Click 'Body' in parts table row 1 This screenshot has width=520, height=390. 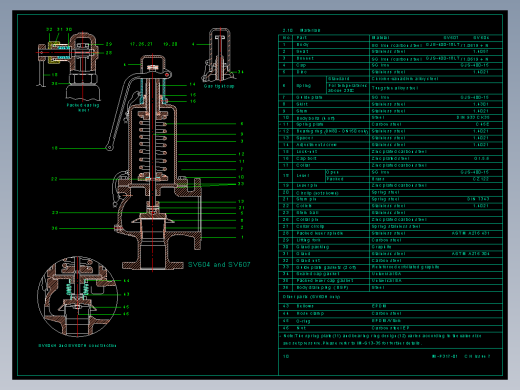(302, 45)
